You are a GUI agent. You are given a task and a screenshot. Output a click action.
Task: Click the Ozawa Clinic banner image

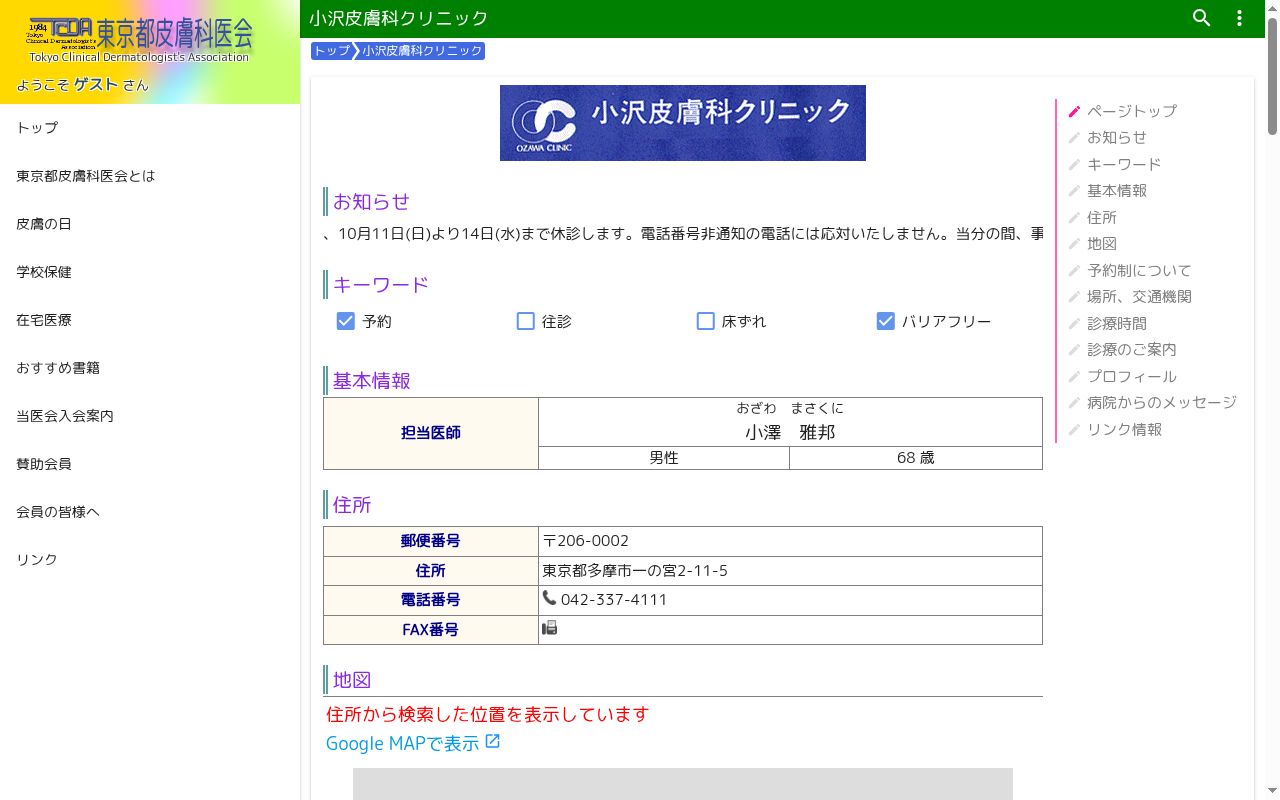[x=683, y=123]
